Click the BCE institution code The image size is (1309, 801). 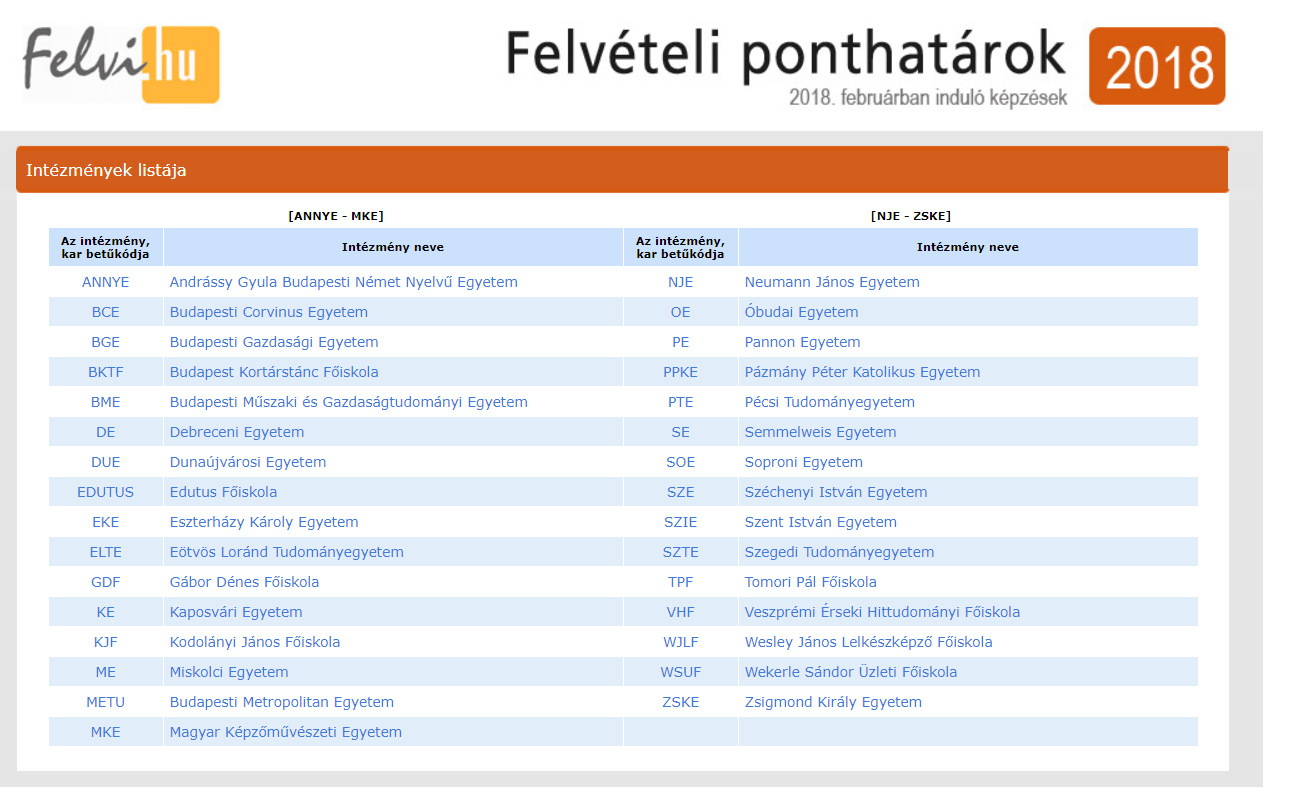[x=106, y=312]
